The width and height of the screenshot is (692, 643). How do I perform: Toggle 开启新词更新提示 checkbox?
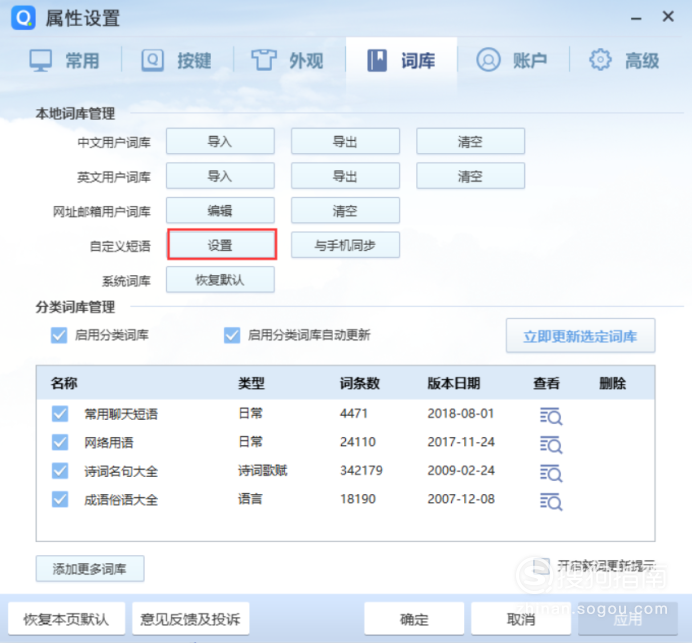[542, 566]
